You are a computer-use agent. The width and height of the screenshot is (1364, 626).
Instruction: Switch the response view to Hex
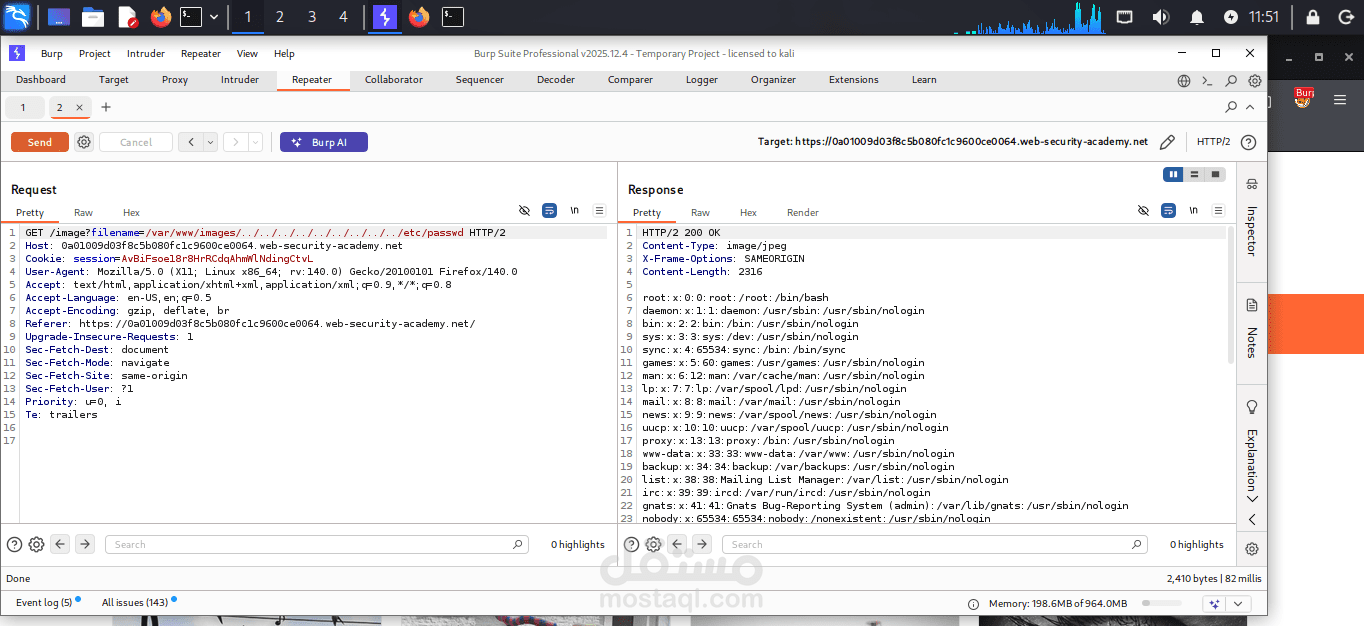point(748,213)
